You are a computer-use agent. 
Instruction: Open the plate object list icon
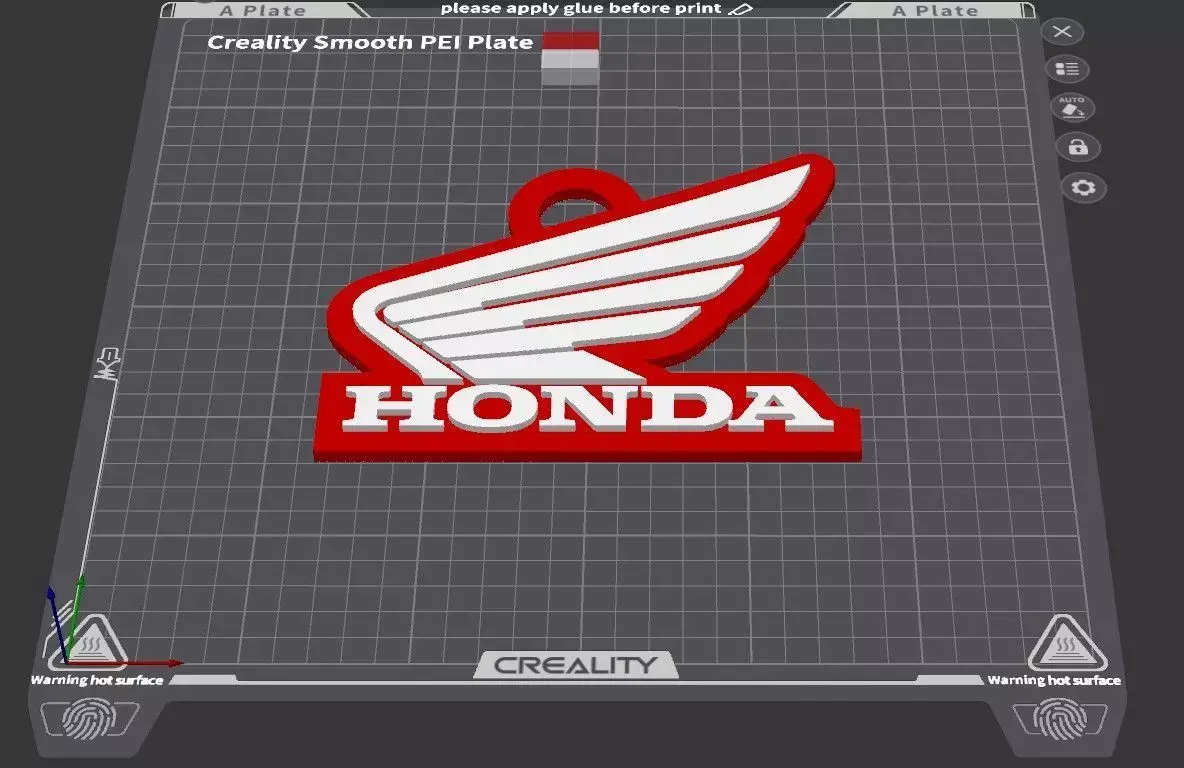pyautogui.click(x=1067, y=69)
